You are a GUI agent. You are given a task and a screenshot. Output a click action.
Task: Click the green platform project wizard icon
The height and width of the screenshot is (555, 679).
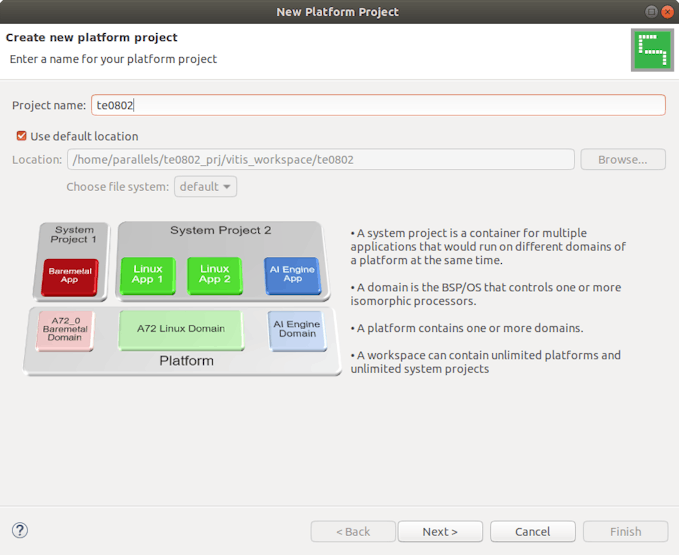[x=651, y=49]
